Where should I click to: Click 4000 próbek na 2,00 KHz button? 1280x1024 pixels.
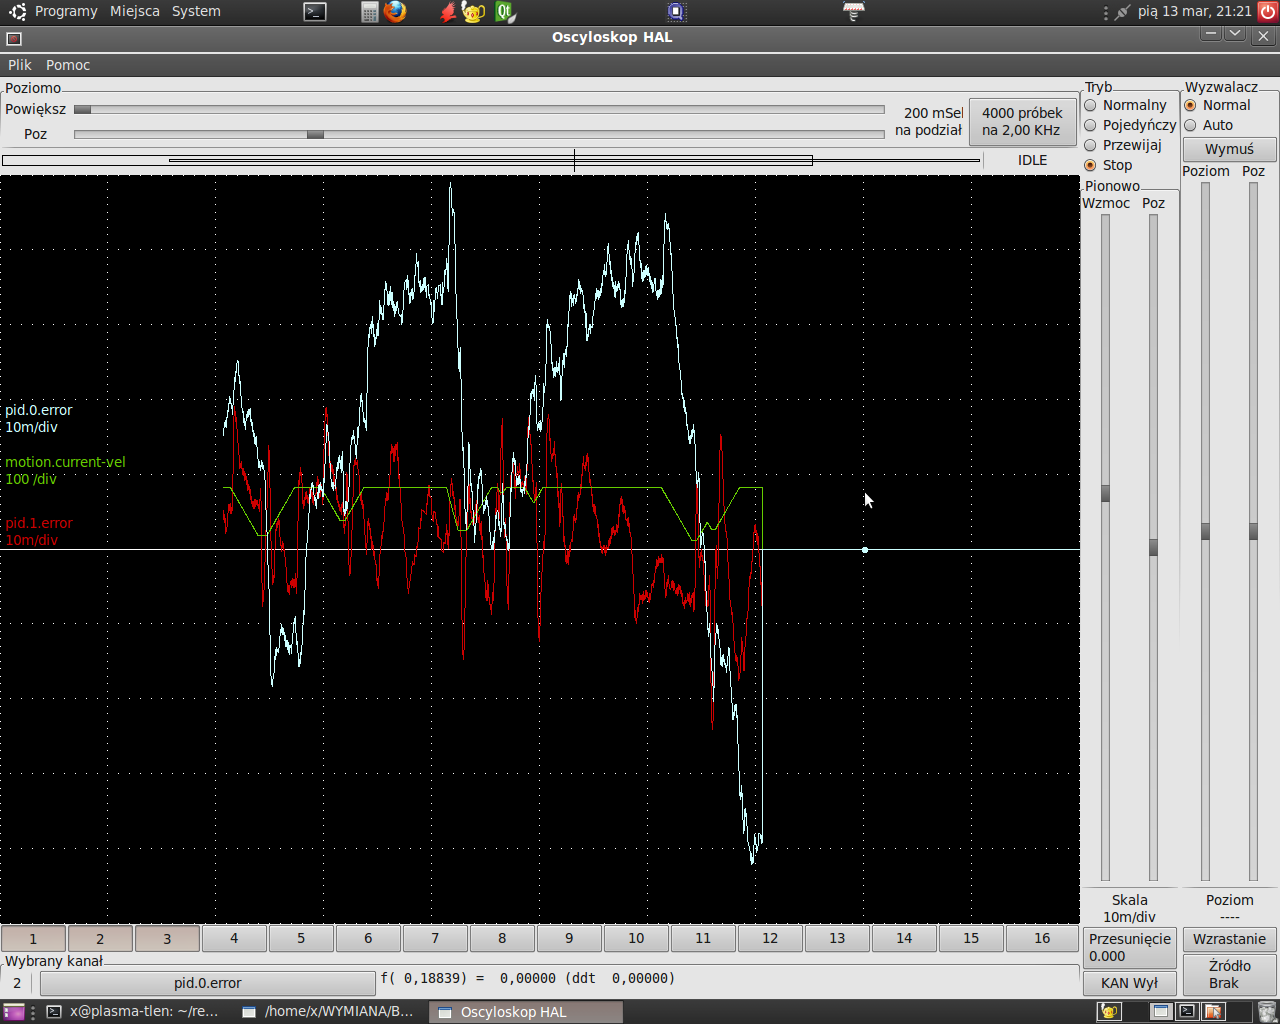coord(1022,122)
